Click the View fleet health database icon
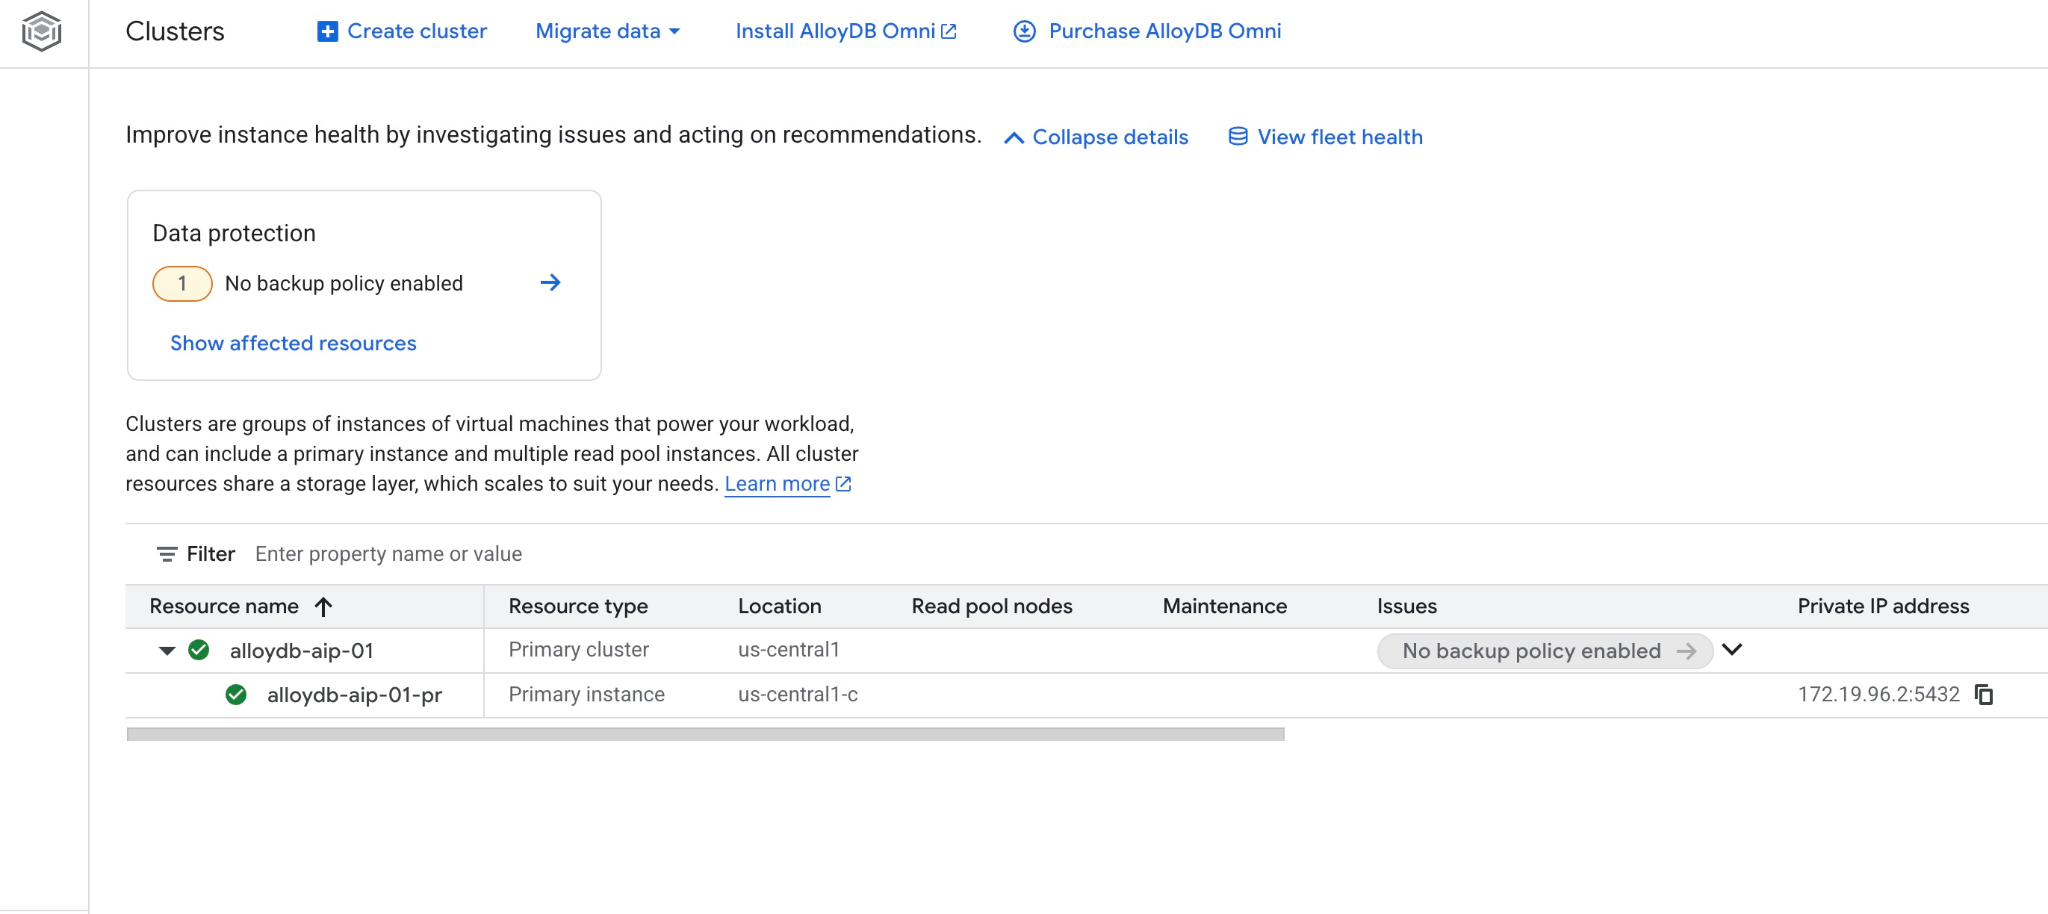Viewport: 2048px width, 914px height. [x=1238, y=137]
